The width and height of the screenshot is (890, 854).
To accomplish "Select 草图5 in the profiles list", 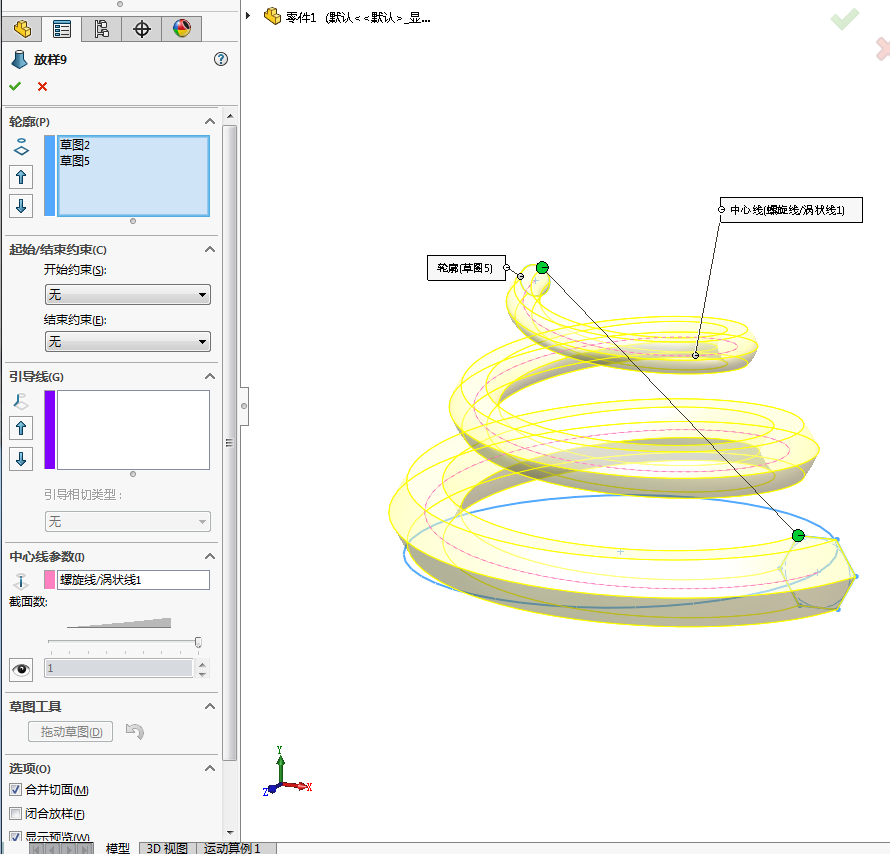I will [x=75, y=161].
